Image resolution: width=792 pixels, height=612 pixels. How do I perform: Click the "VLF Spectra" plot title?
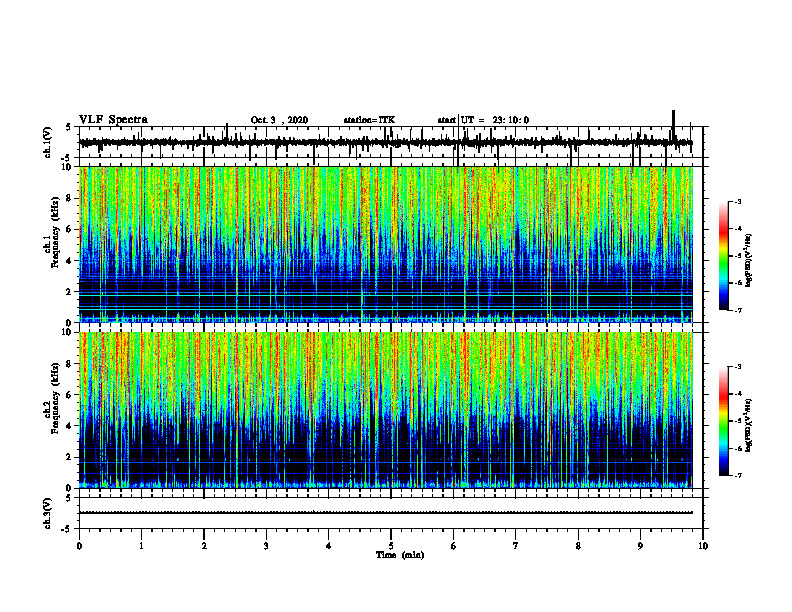pos(113,120)
